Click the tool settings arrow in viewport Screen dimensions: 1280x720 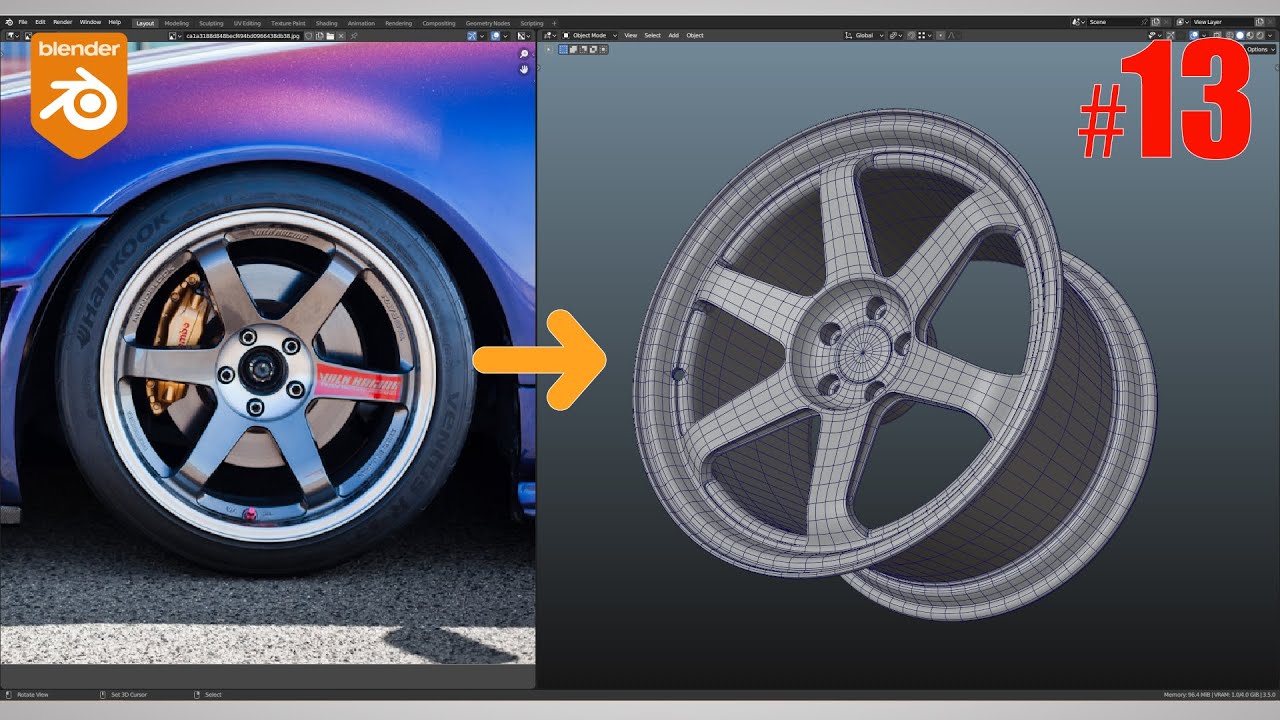pos(548,48)
